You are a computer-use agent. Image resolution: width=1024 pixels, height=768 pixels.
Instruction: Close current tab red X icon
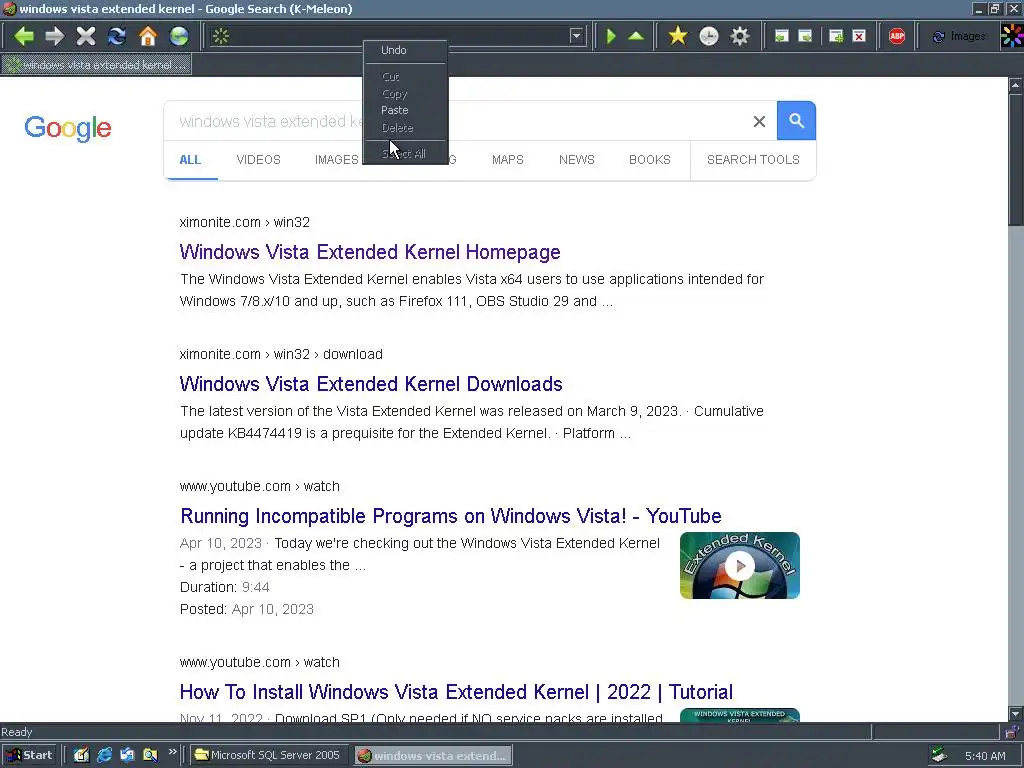click(859, 36)
